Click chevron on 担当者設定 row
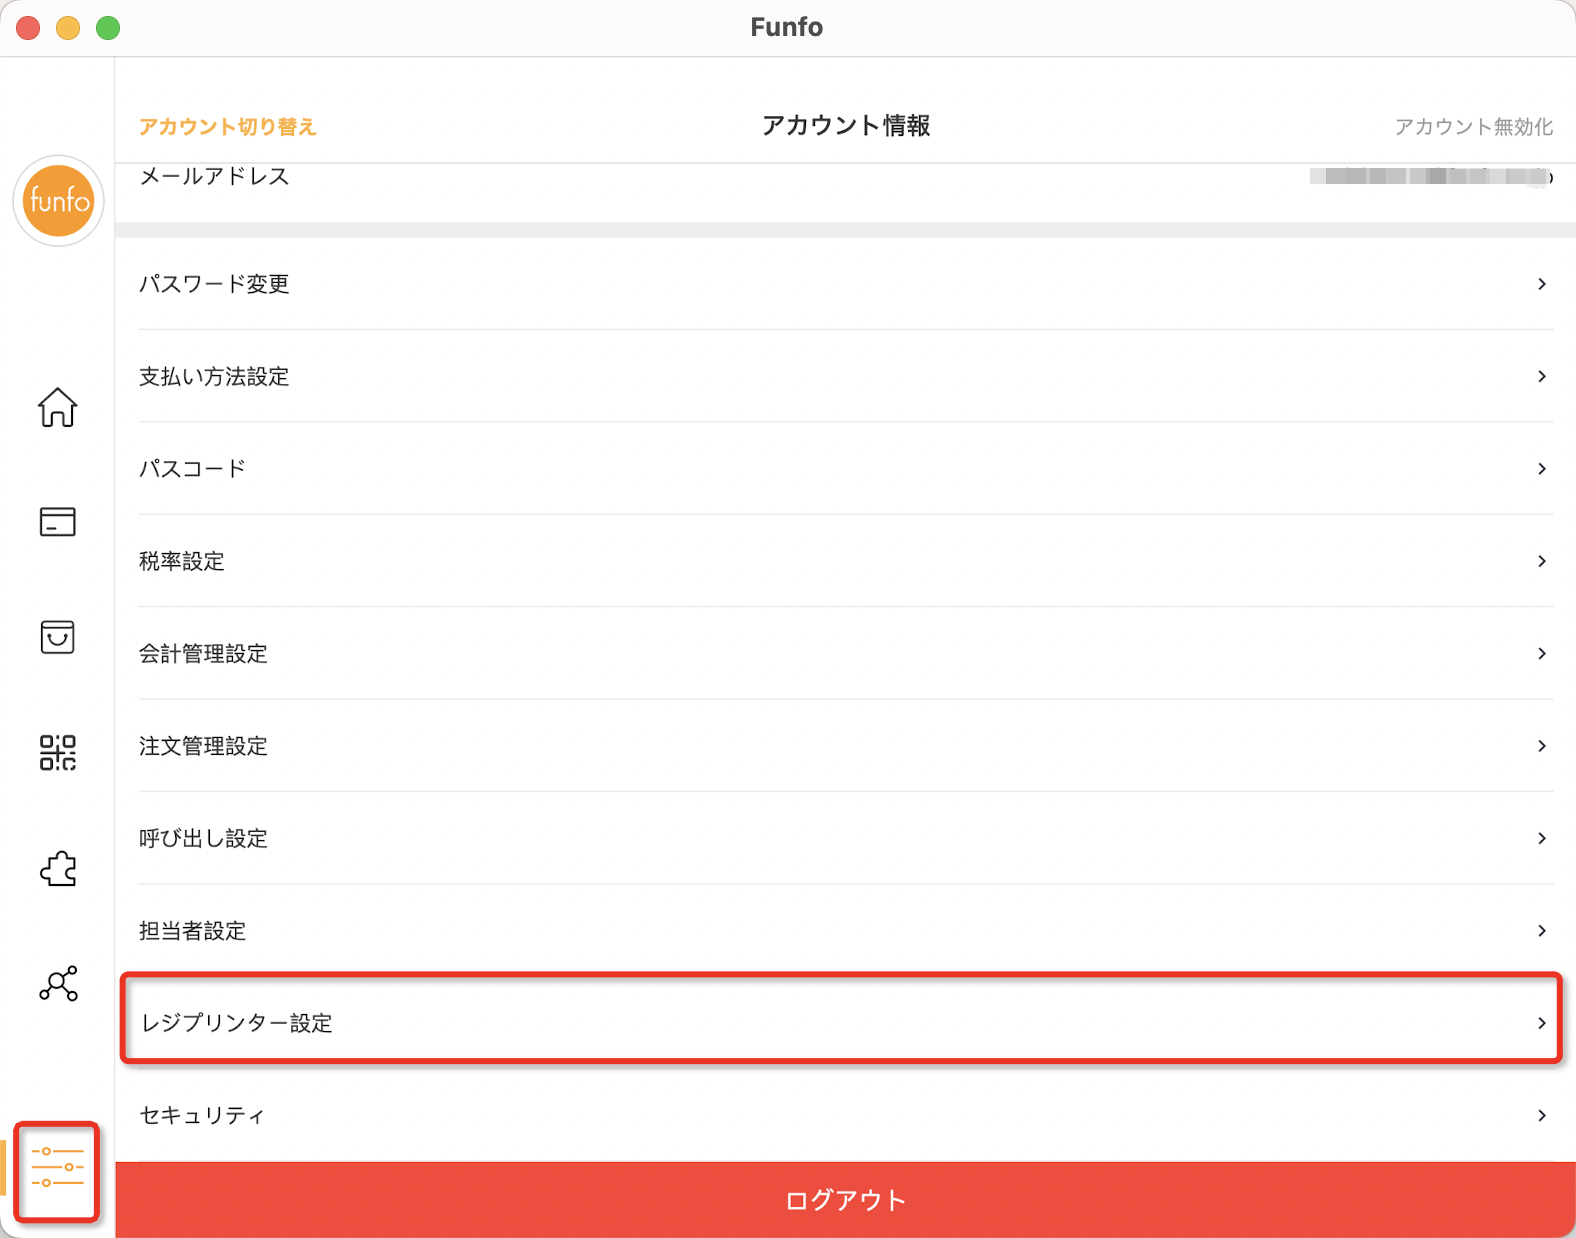 tap(1542, 930)
